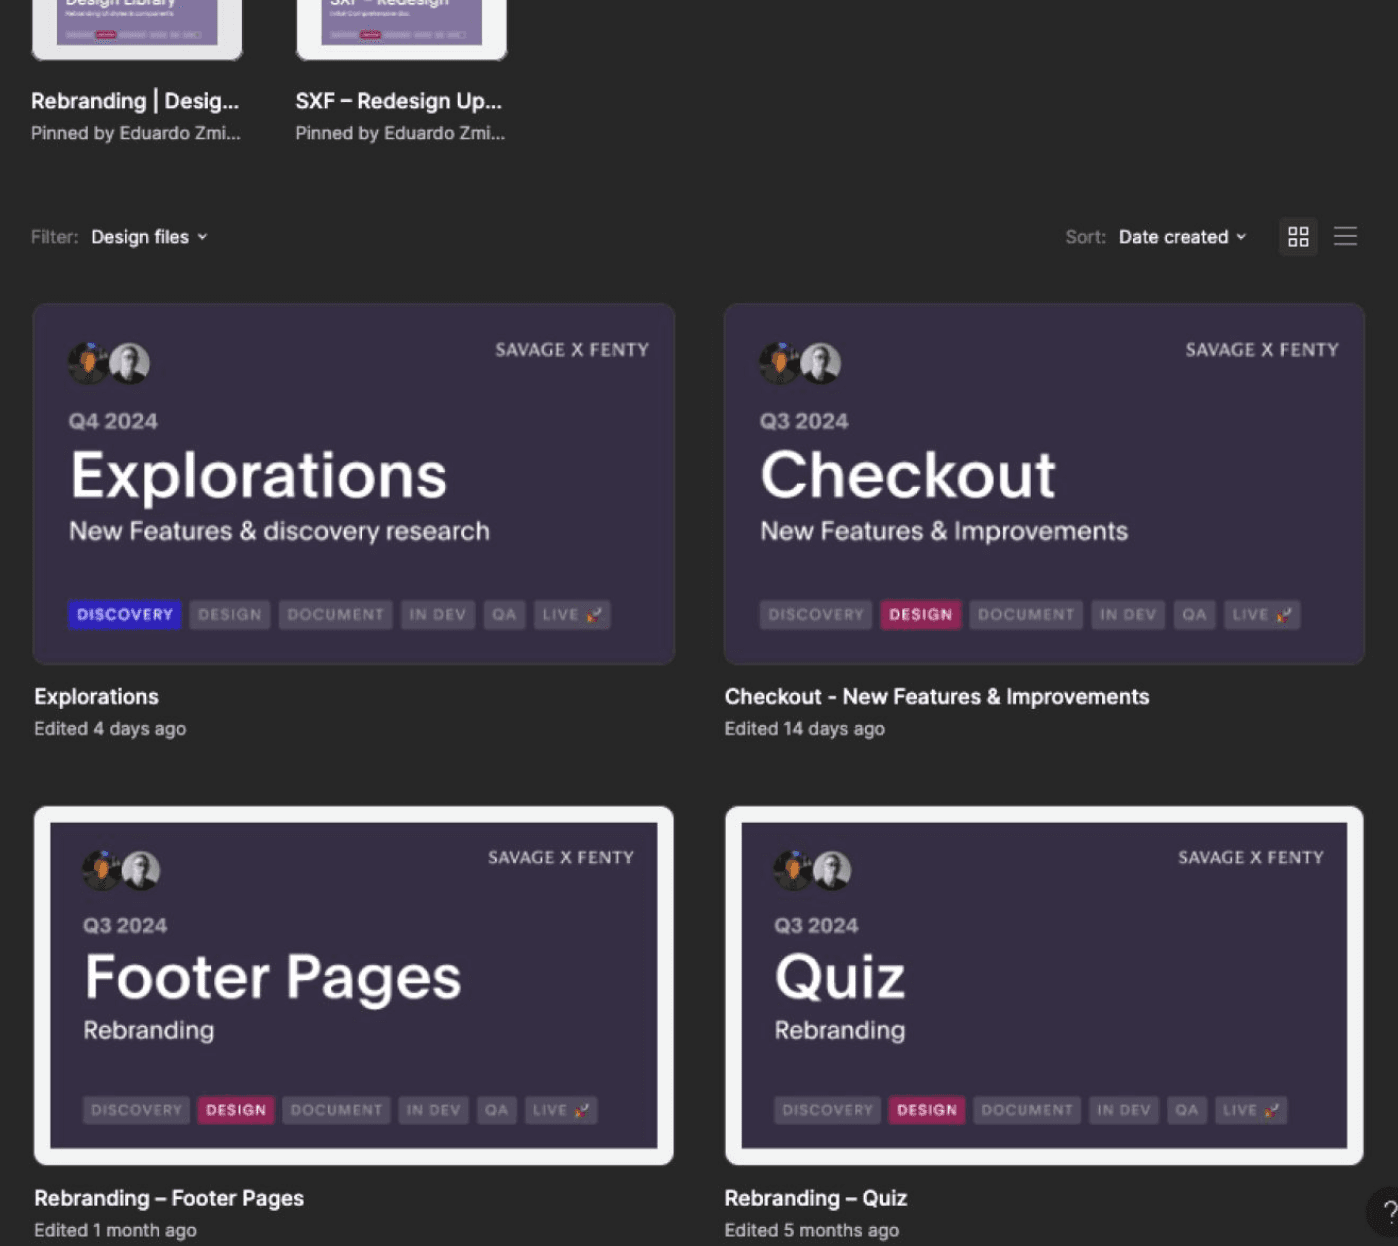Open the help question mark button
The width and height of the screenshot is (1398, 1246).
click(1387, 1211)
